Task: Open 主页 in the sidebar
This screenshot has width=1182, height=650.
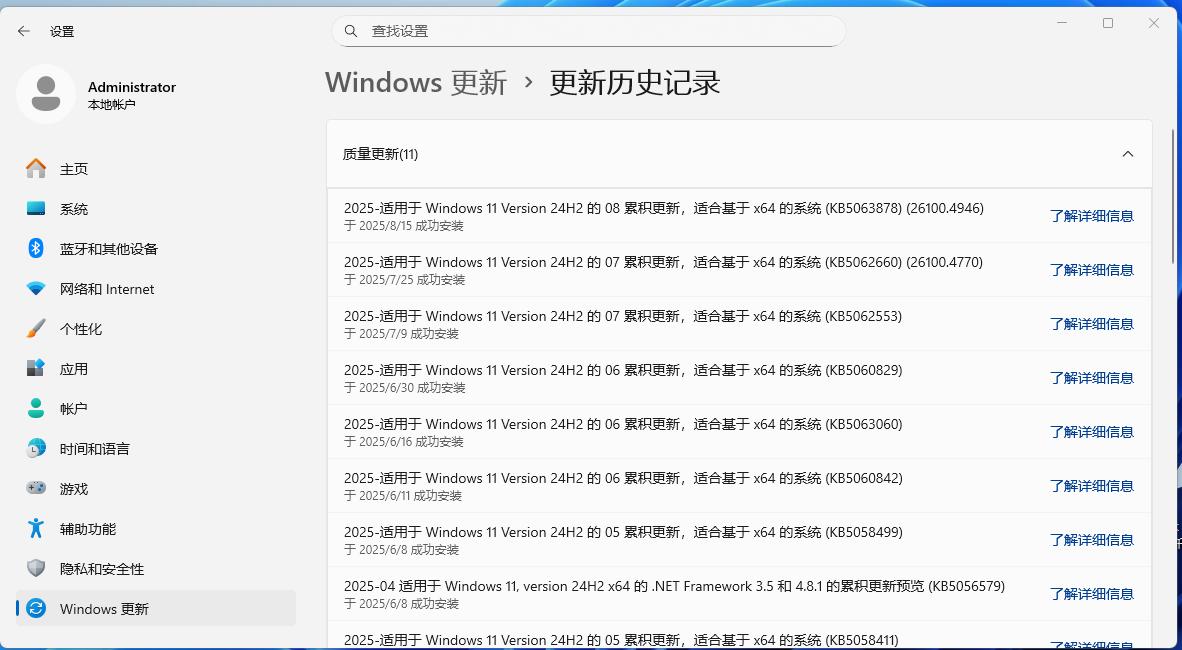Action: 156,168
